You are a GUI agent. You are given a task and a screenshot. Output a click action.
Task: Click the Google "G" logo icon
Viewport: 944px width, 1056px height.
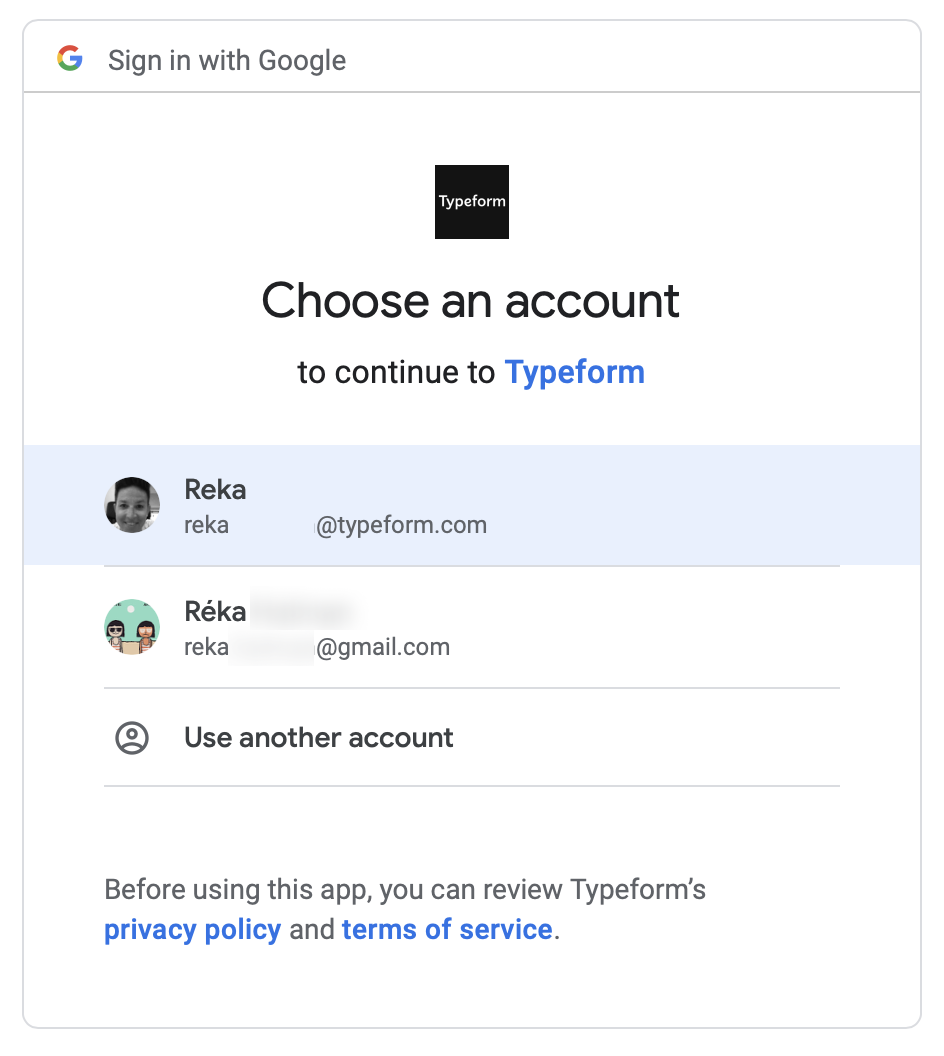click(x=70, y=59)
